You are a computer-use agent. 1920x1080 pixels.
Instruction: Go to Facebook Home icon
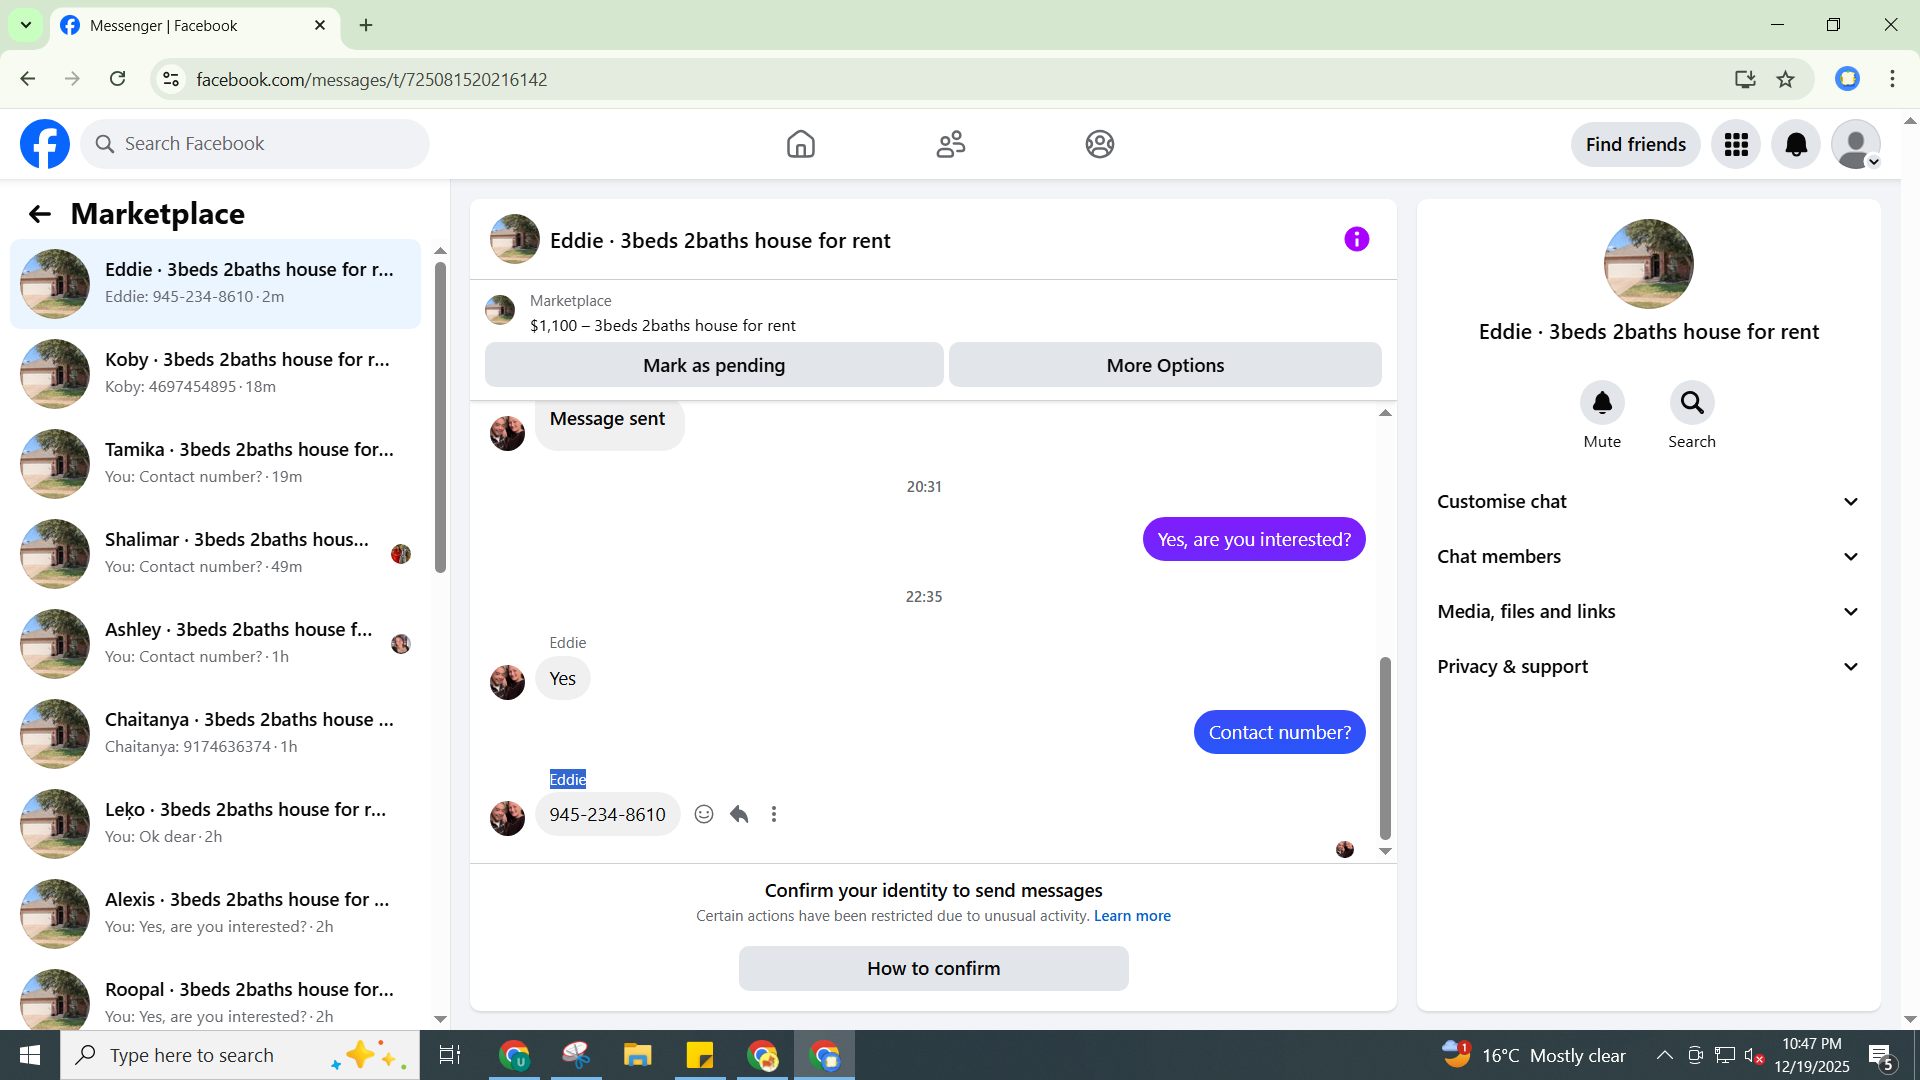click(x=800, y=145)
